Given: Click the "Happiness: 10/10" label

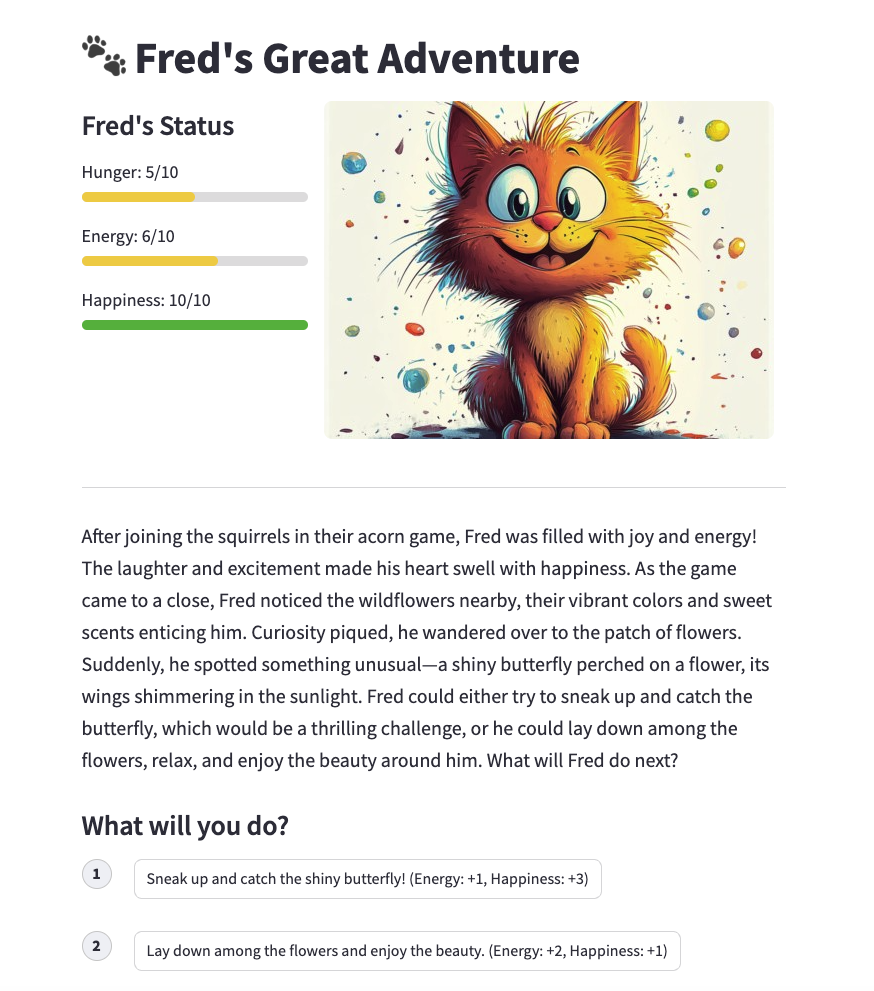Looking at the screenshot, I should coord(146,300).
